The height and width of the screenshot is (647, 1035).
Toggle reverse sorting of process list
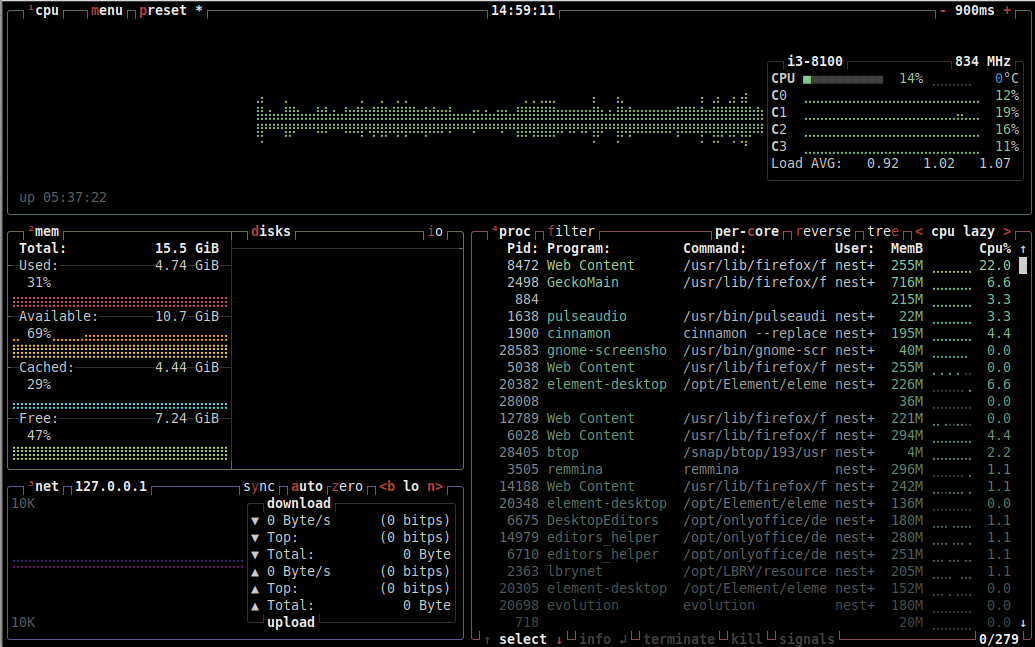click(823, 231)
